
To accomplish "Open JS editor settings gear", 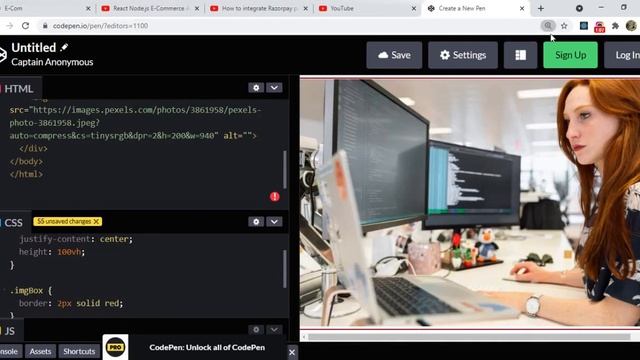I will (x=256, y=330).
